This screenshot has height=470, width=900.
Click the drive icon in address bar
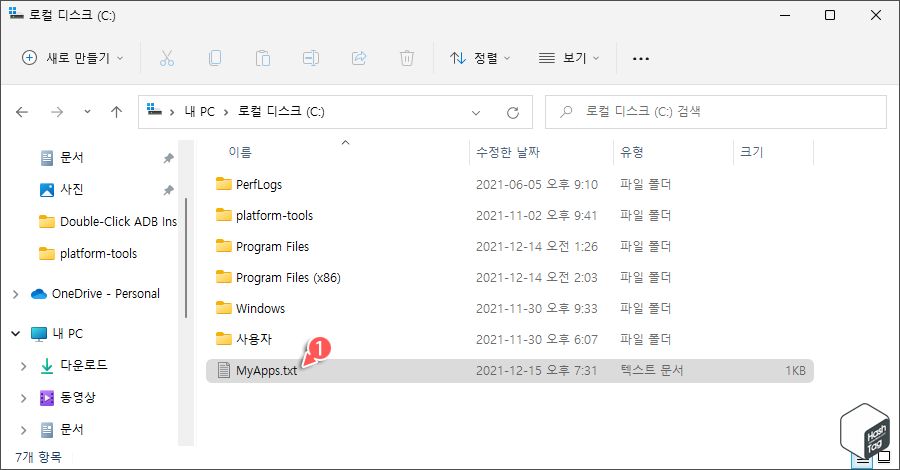154,110
